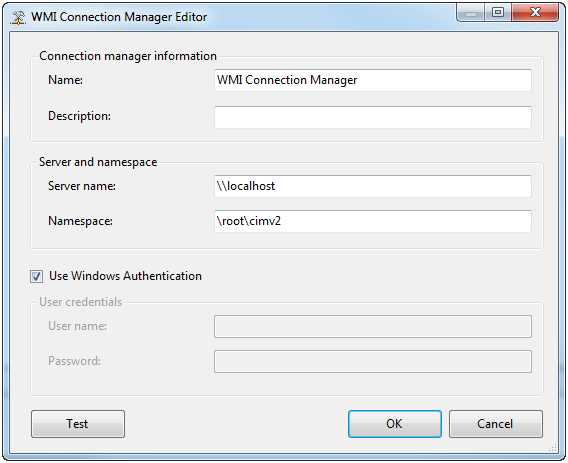Click the "User credentials" group heading

click(x=80, y=302)
